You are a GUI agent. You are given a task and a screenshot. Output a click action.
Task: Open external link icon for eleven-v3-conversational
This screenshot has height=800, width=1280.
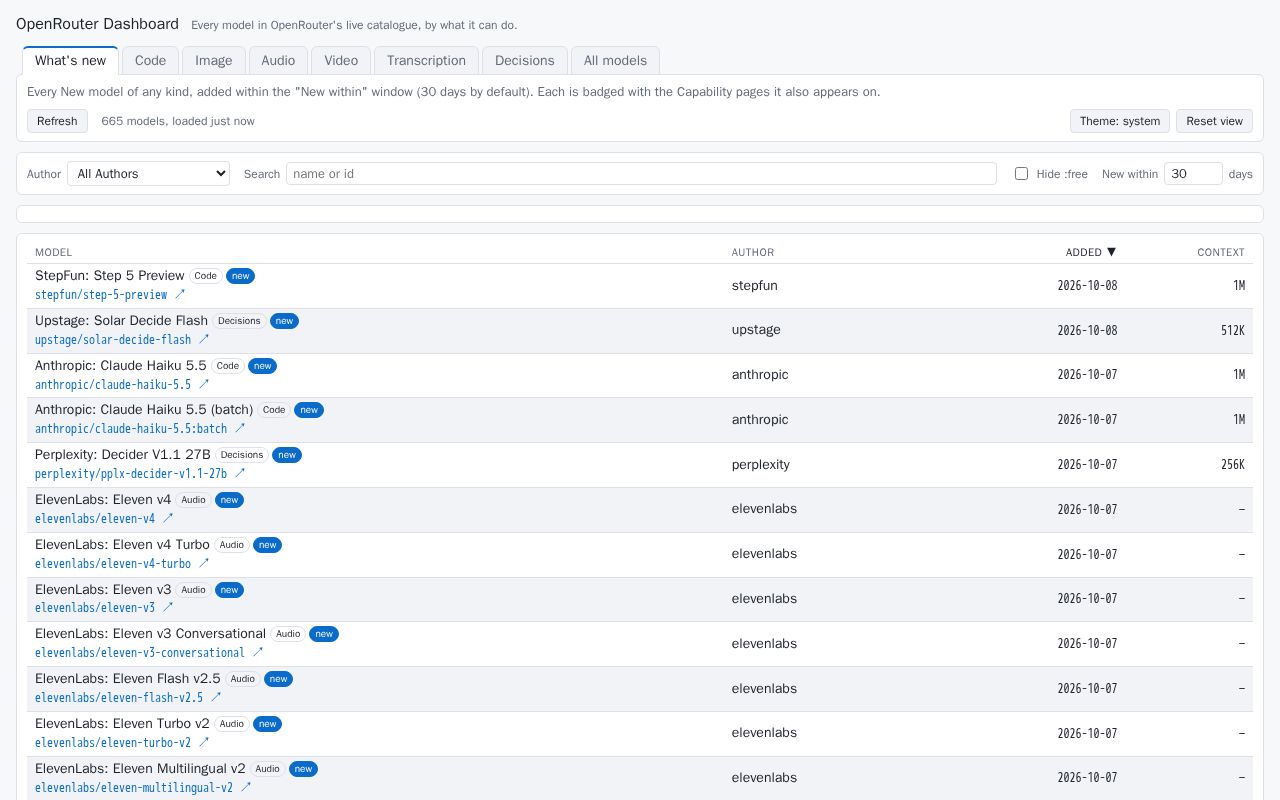pyautogui.click(x=258, y=653)
